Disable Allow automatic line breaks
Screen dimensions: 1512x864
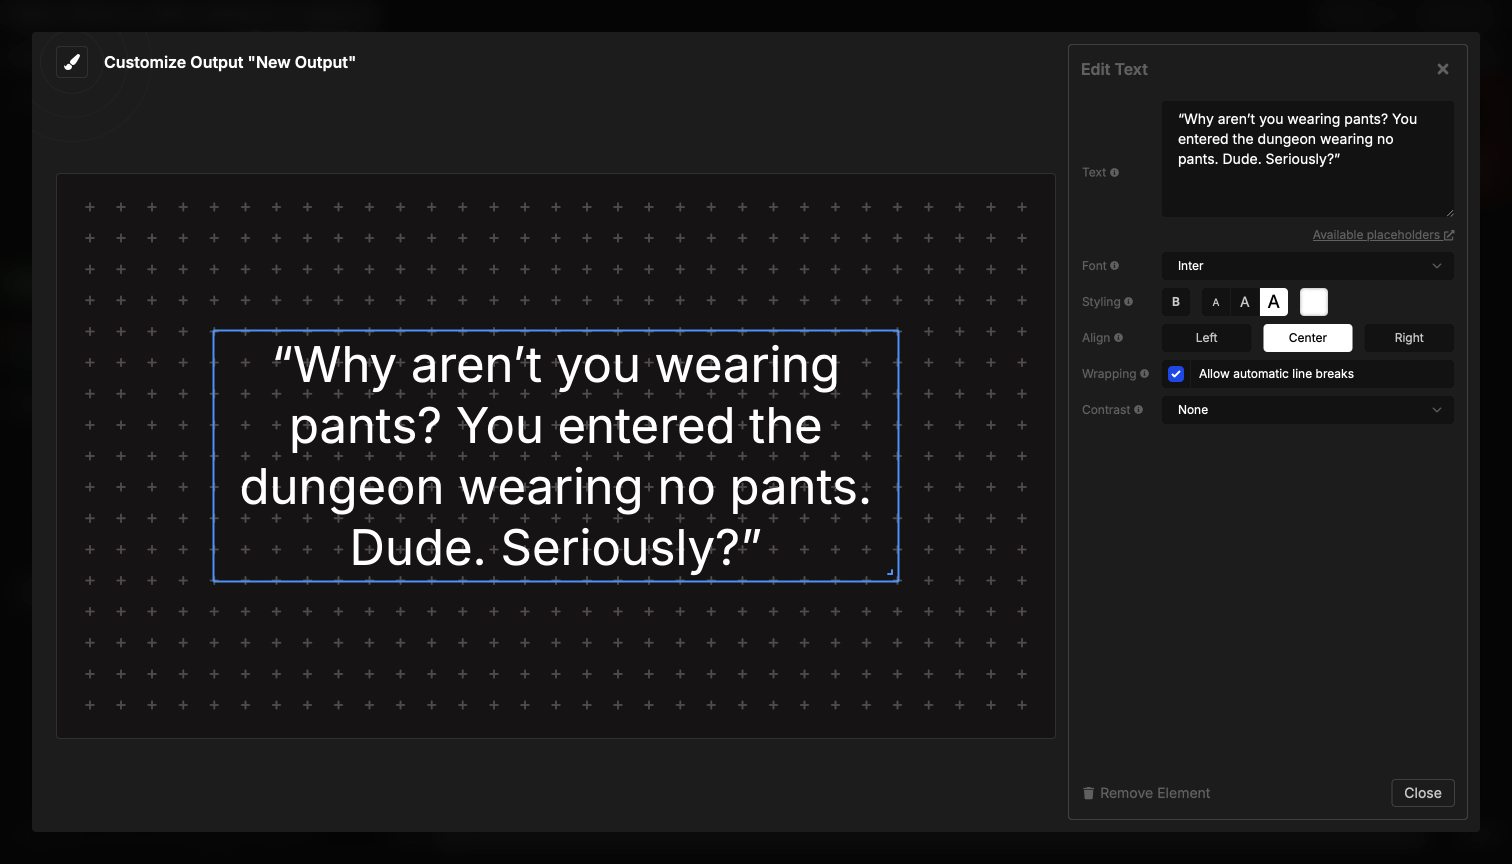pos(1176,373)
